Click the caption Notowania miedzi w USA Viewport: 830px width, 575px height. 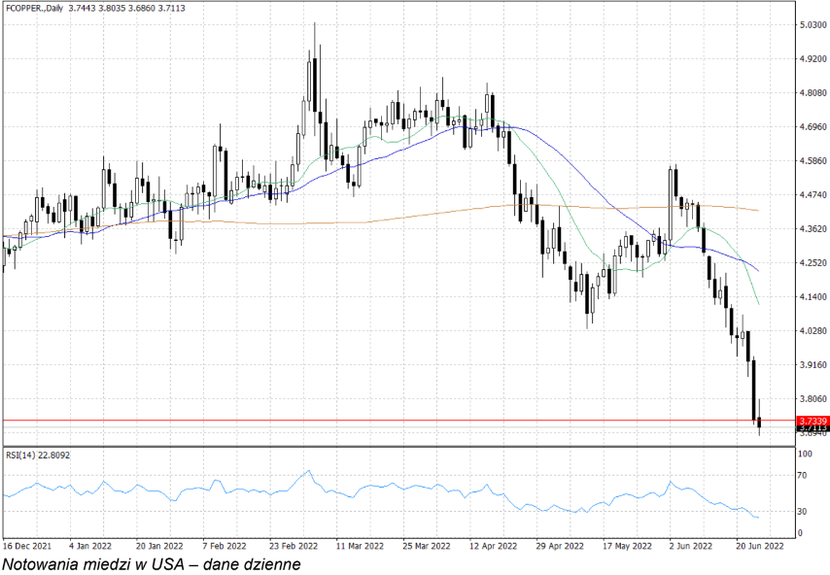click(150, 565)
